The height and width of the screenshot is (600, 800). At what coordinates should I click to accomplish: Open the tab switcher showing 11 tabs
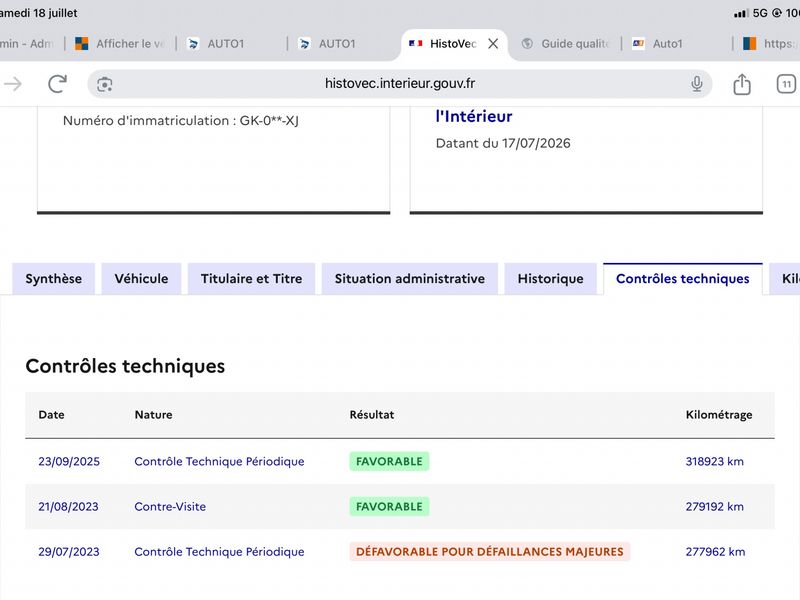(786, 84)
